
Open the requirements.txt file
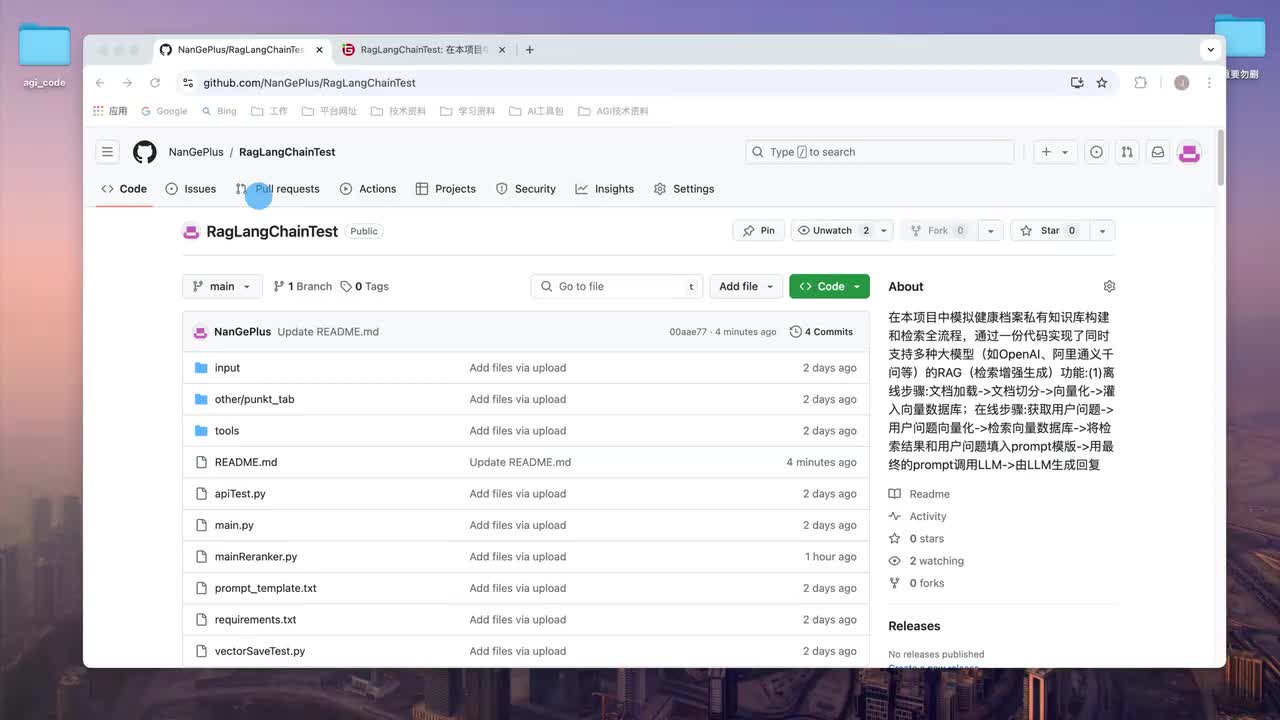(256, 620)
